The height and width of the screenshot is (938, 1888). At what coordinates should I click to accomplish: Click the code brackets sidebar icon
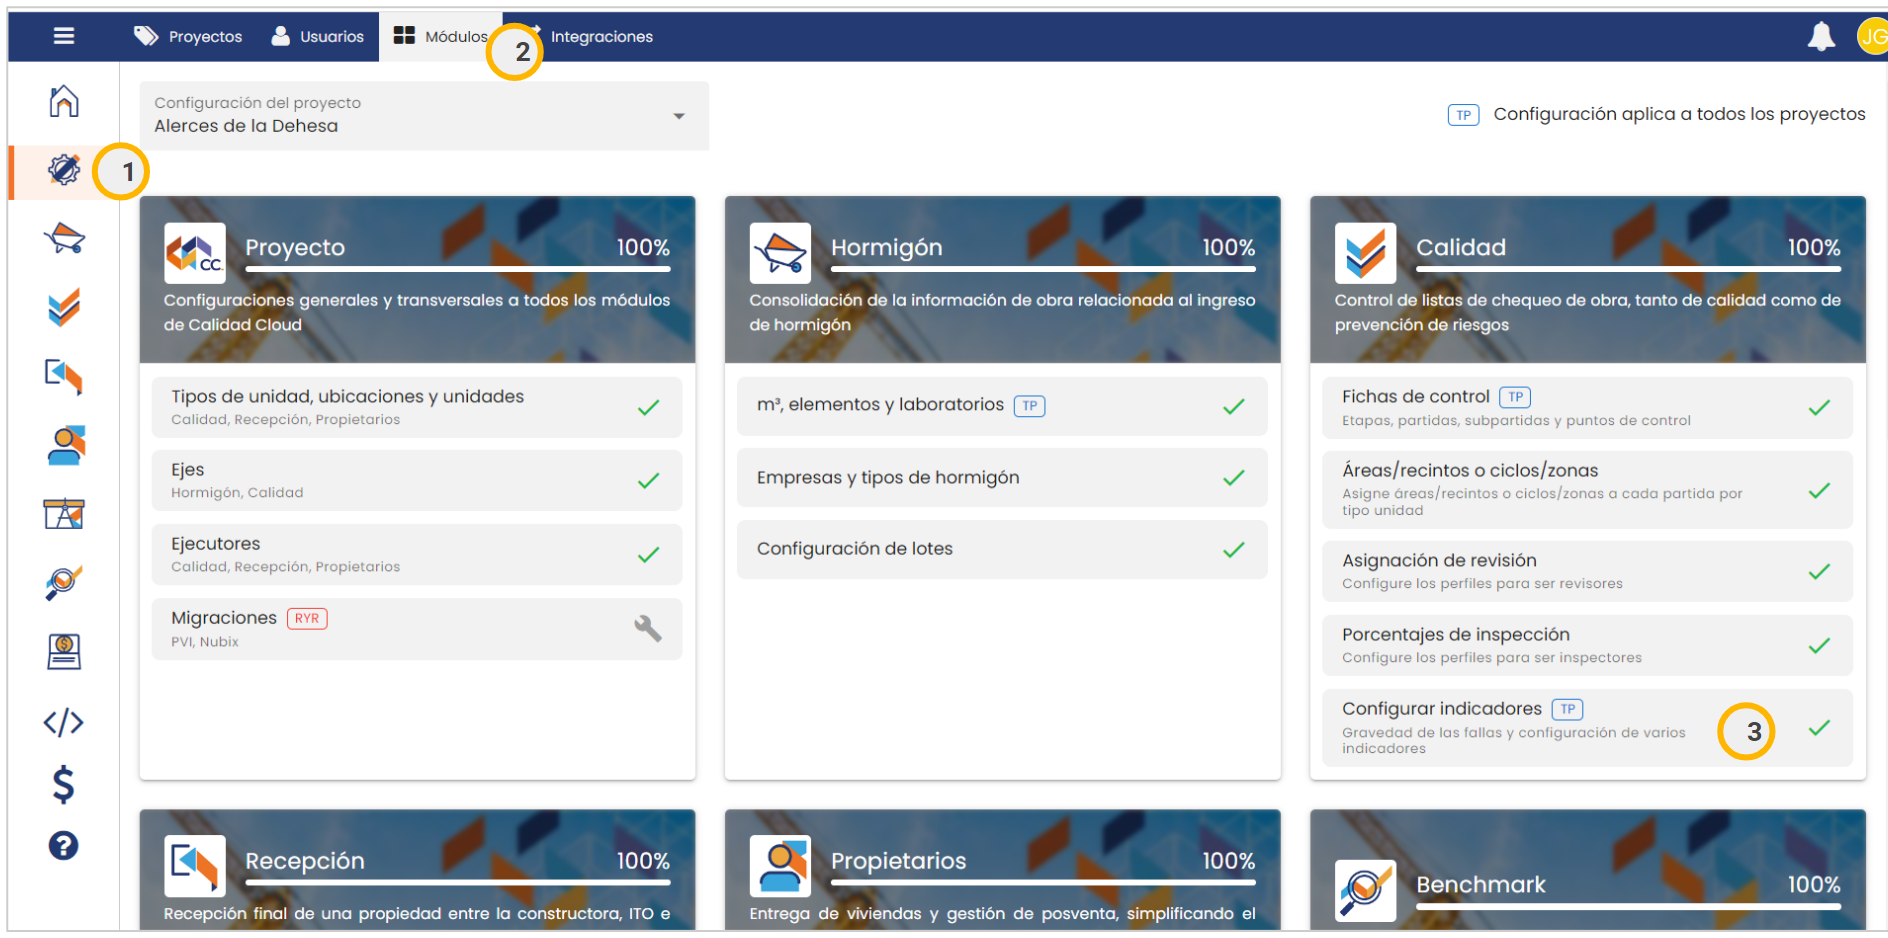click(64, 722)
